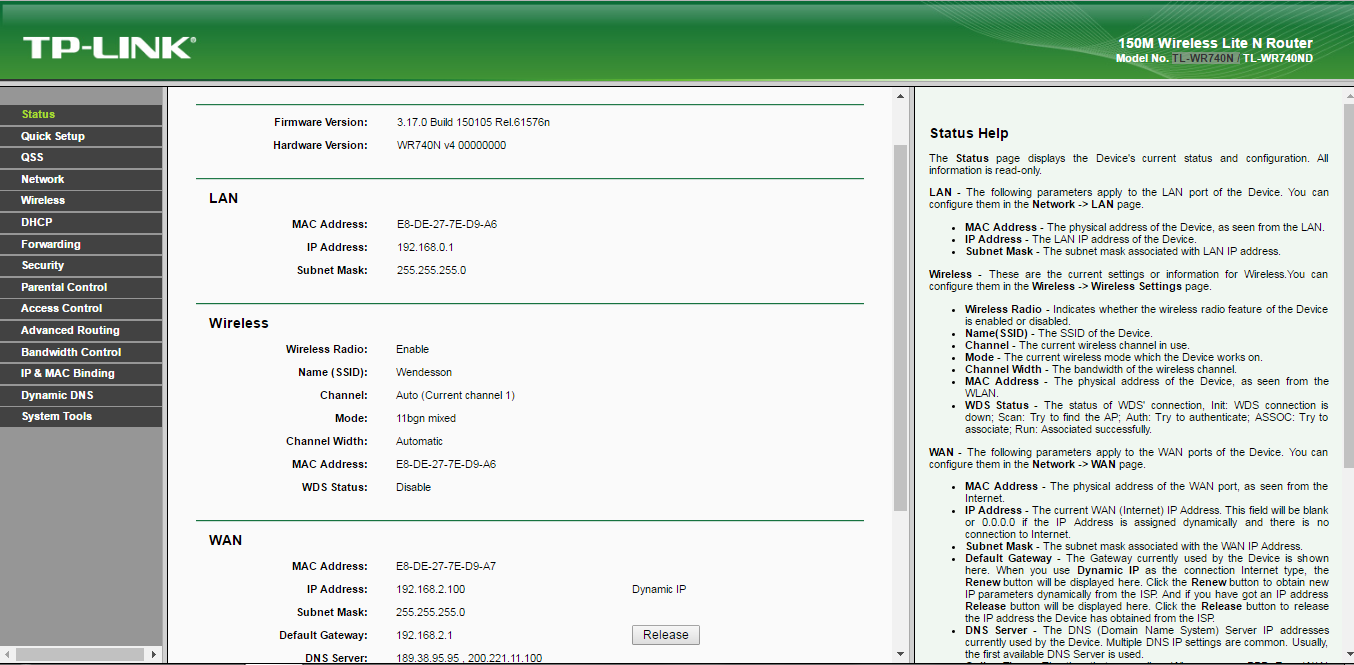Open the Forwarding menu
1354x665 pixels.
pos(80,244)
